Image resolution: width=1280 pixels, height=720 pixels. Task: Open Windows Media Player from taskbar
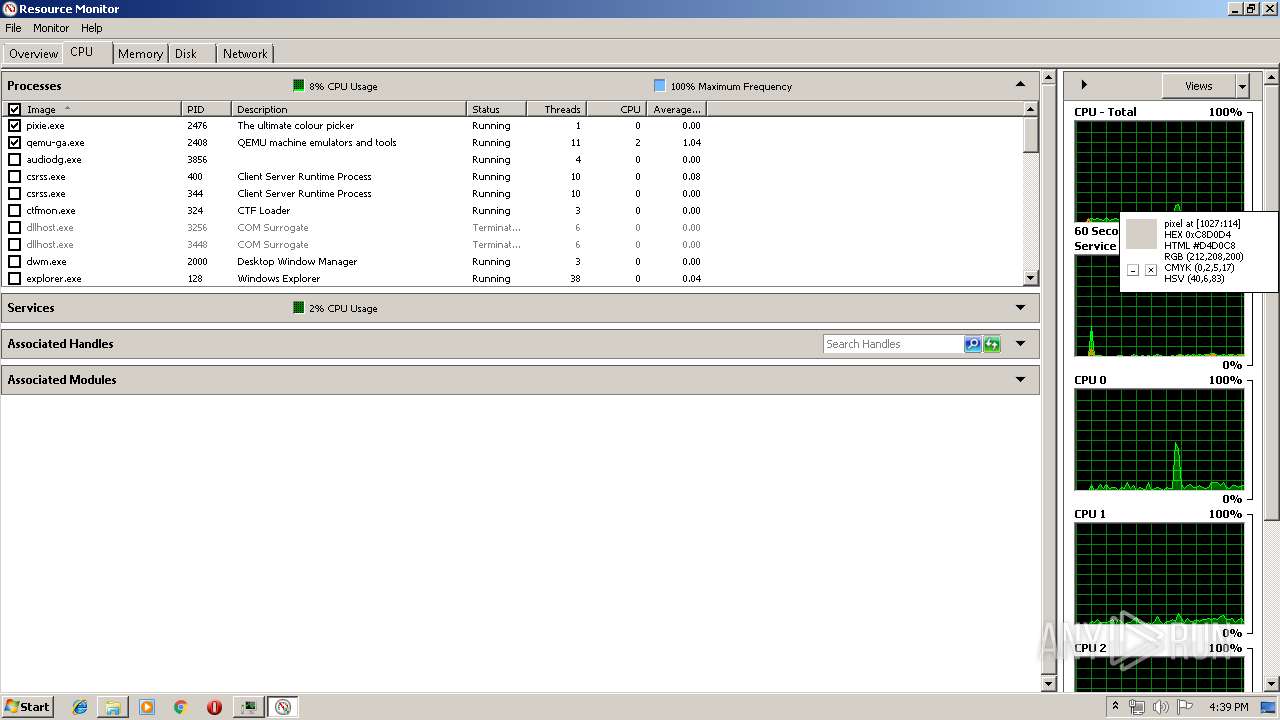click(x=147, y=707)
